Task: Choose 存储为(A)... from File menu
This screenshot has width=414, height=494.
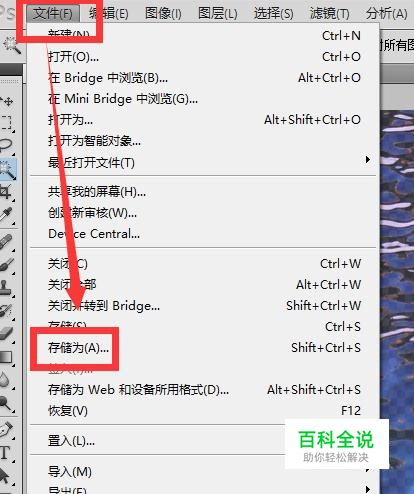Action: (78, 348)
